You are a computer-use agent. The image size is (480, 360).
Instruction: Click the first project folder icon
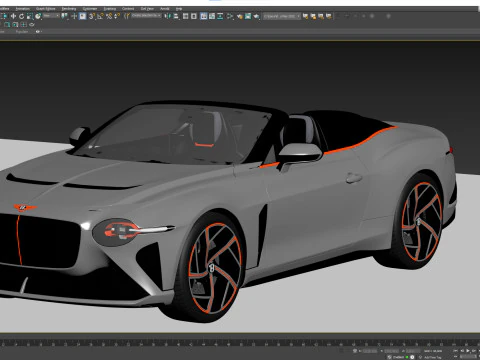pyautogui.click(x=305, y=16)
